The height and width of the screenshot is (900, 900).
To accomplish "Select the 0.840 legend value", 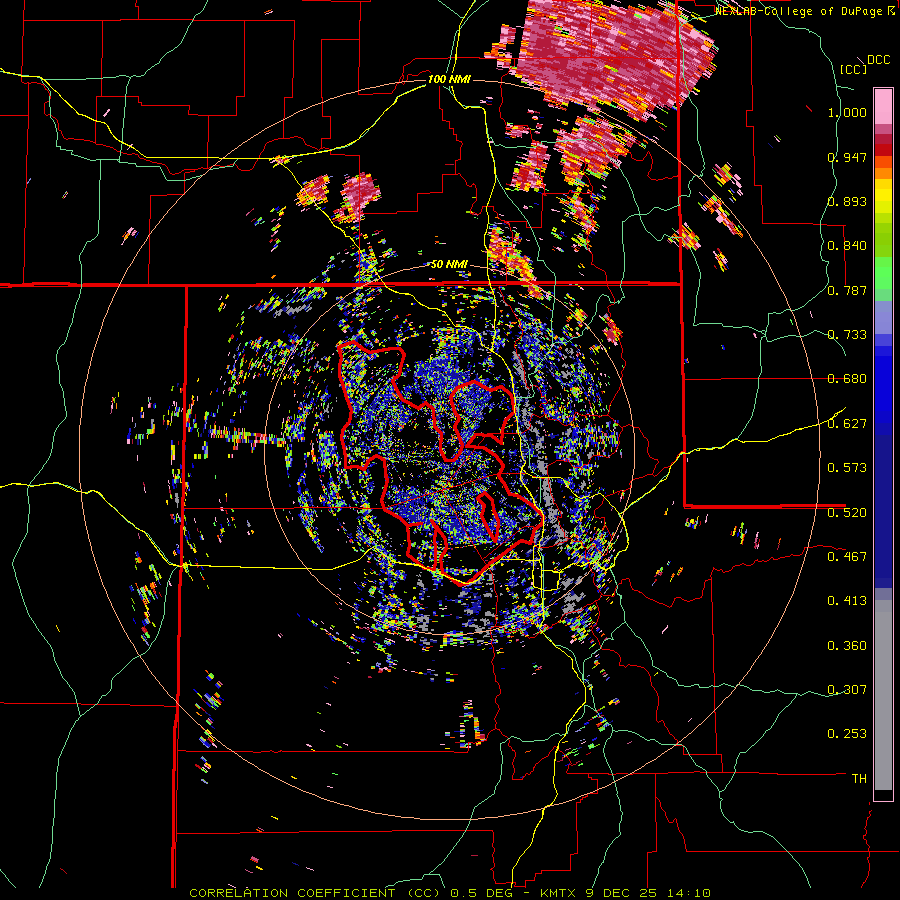I will pos(847,246).
